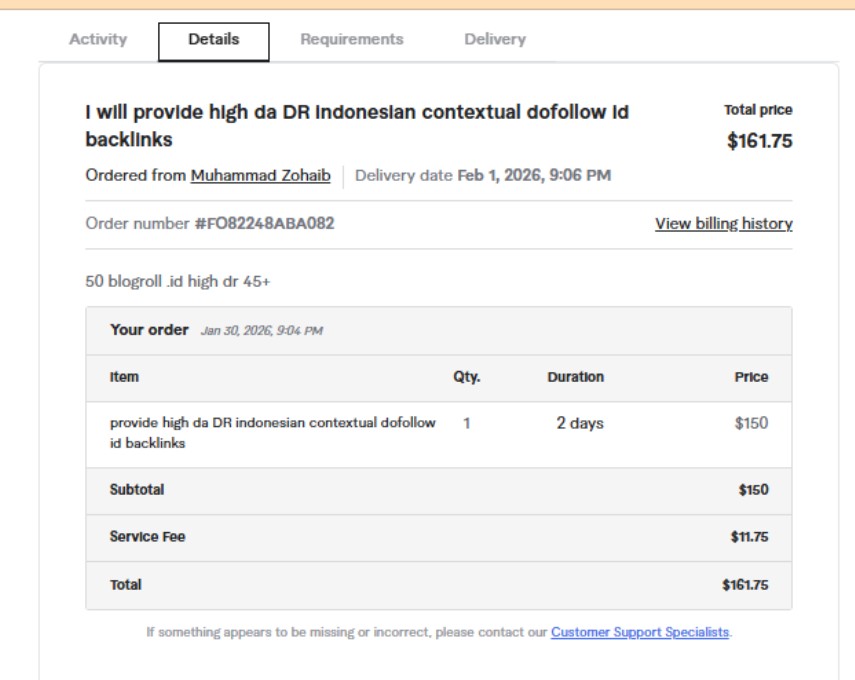Click the '2 days' duration value
The width and height of the screenshot is (855, 680).
click(580, 424)
